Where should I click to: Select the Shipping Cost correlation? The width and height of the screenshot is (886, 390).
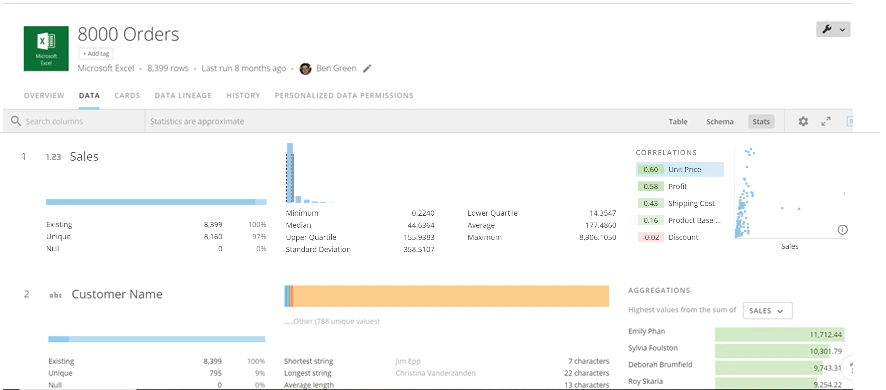point(680,203)
